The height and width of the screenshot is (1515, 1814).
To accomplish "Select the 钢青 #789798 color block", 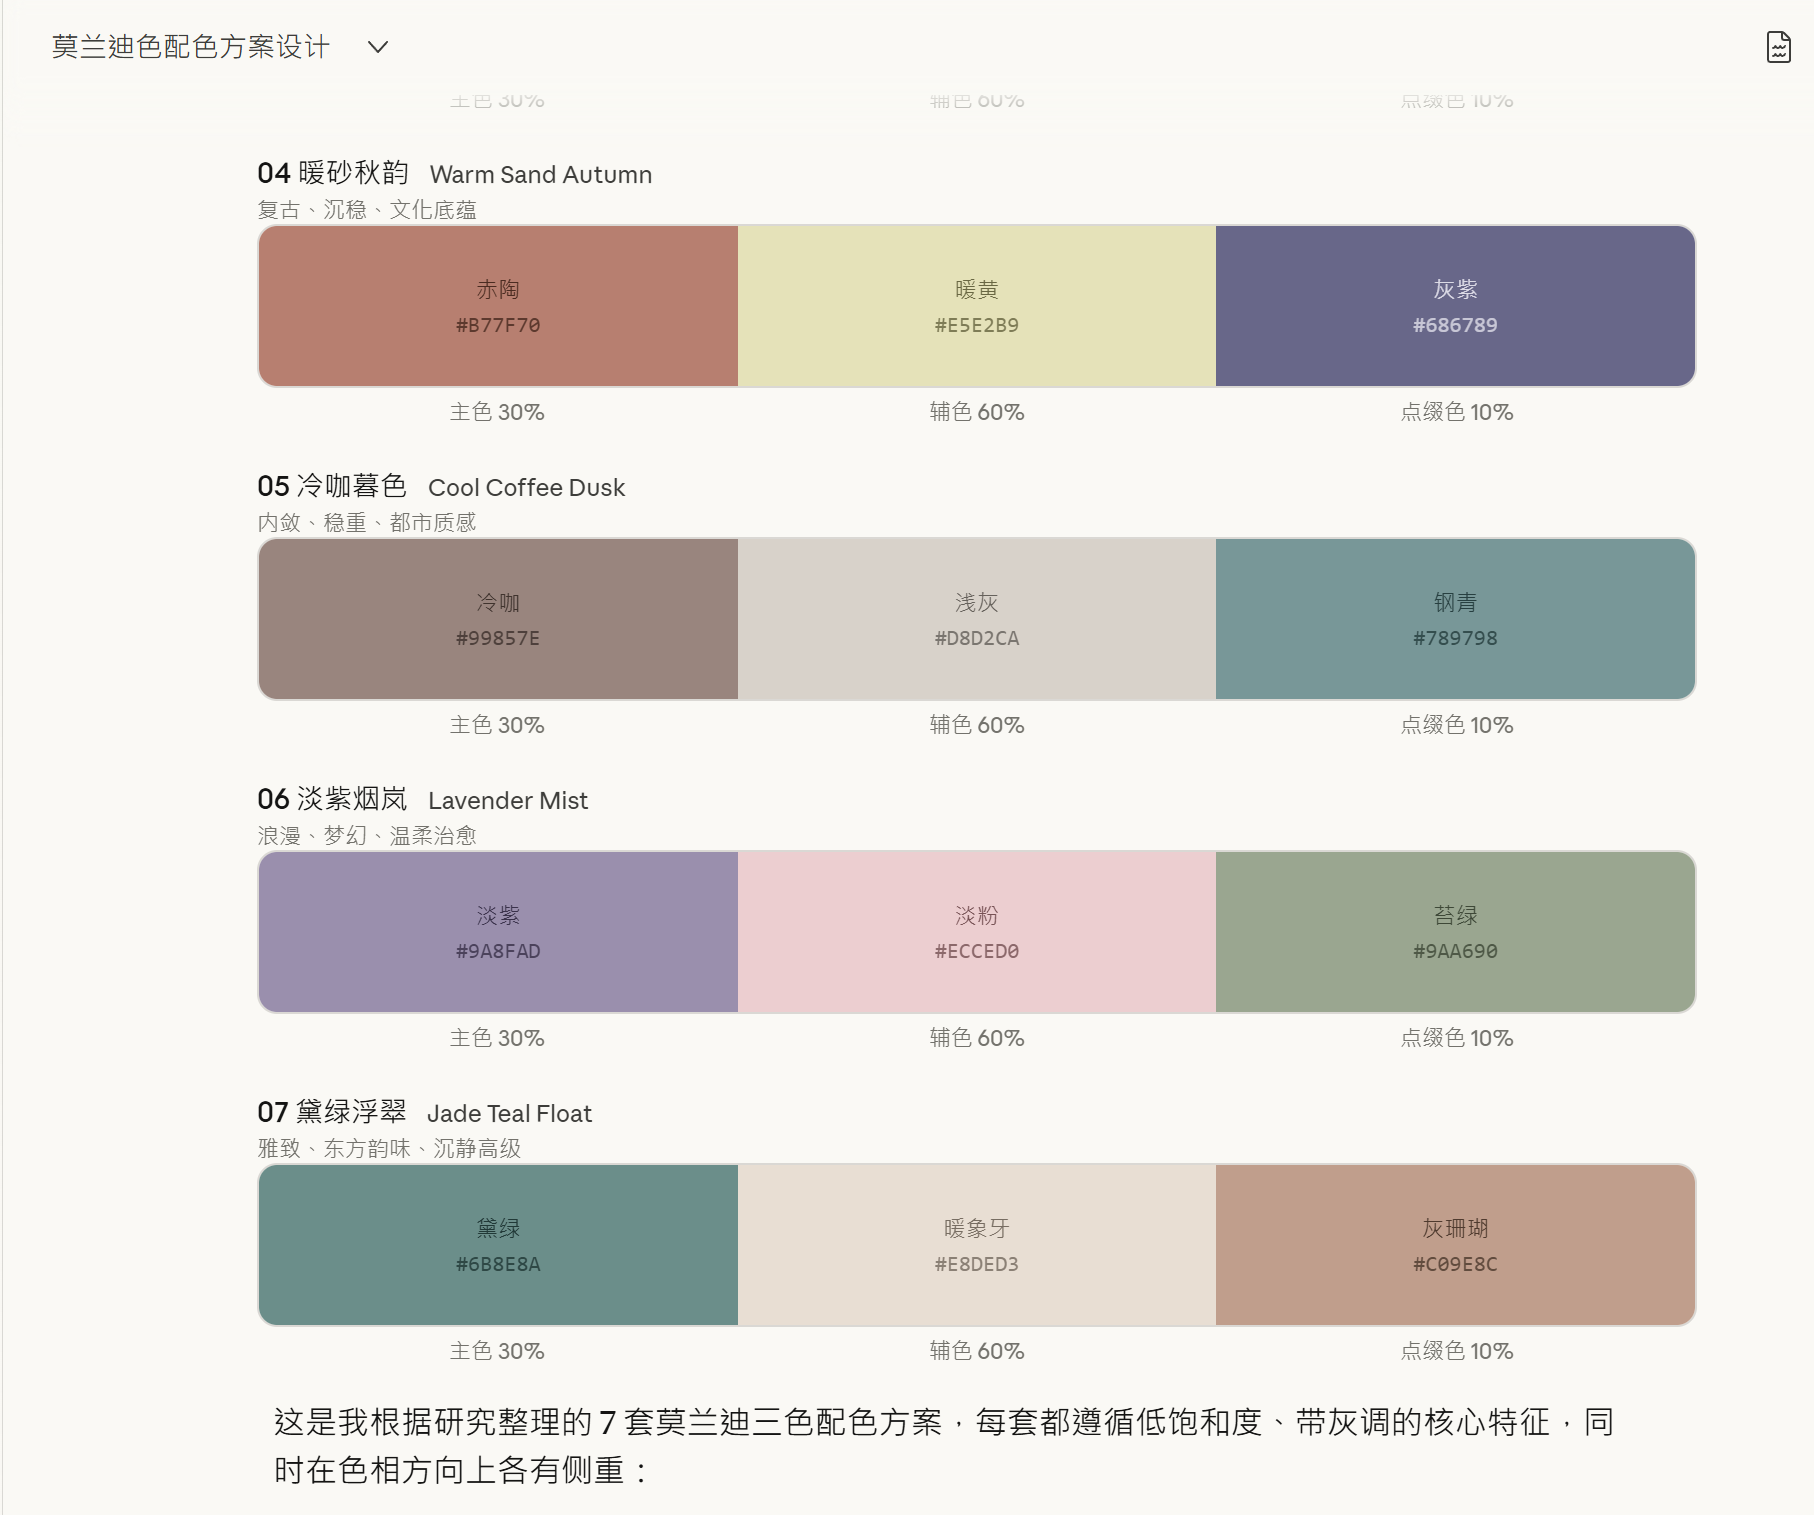I will 1455,619.
